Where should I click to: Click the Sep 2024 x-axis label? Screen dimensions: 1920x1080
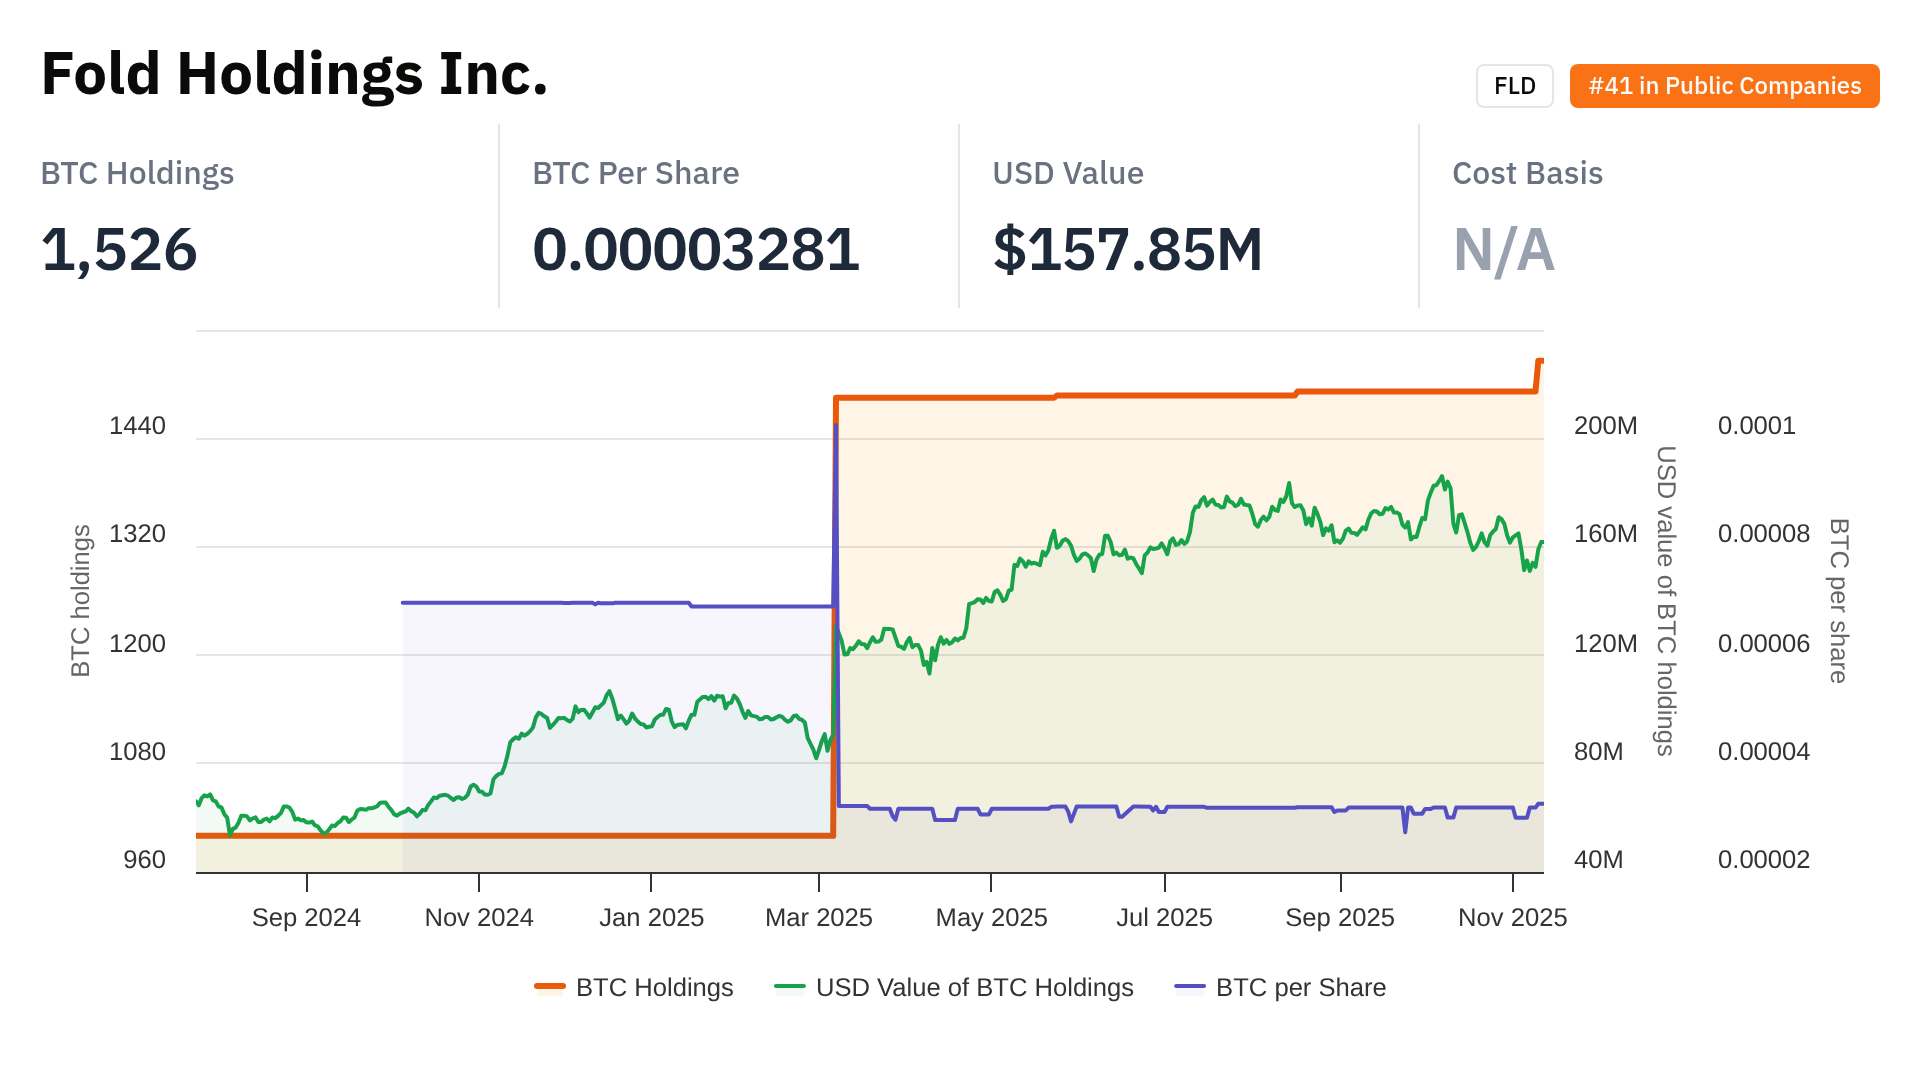click(x=306, y=917)
